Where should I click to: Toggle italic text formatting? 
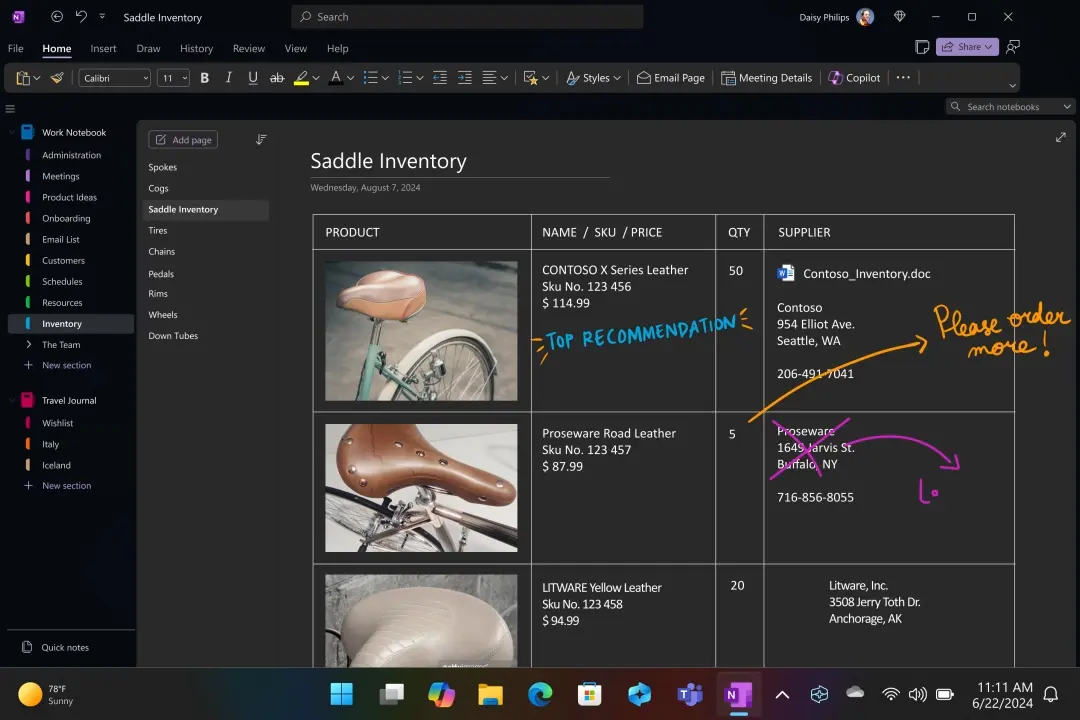click(229, 78)
